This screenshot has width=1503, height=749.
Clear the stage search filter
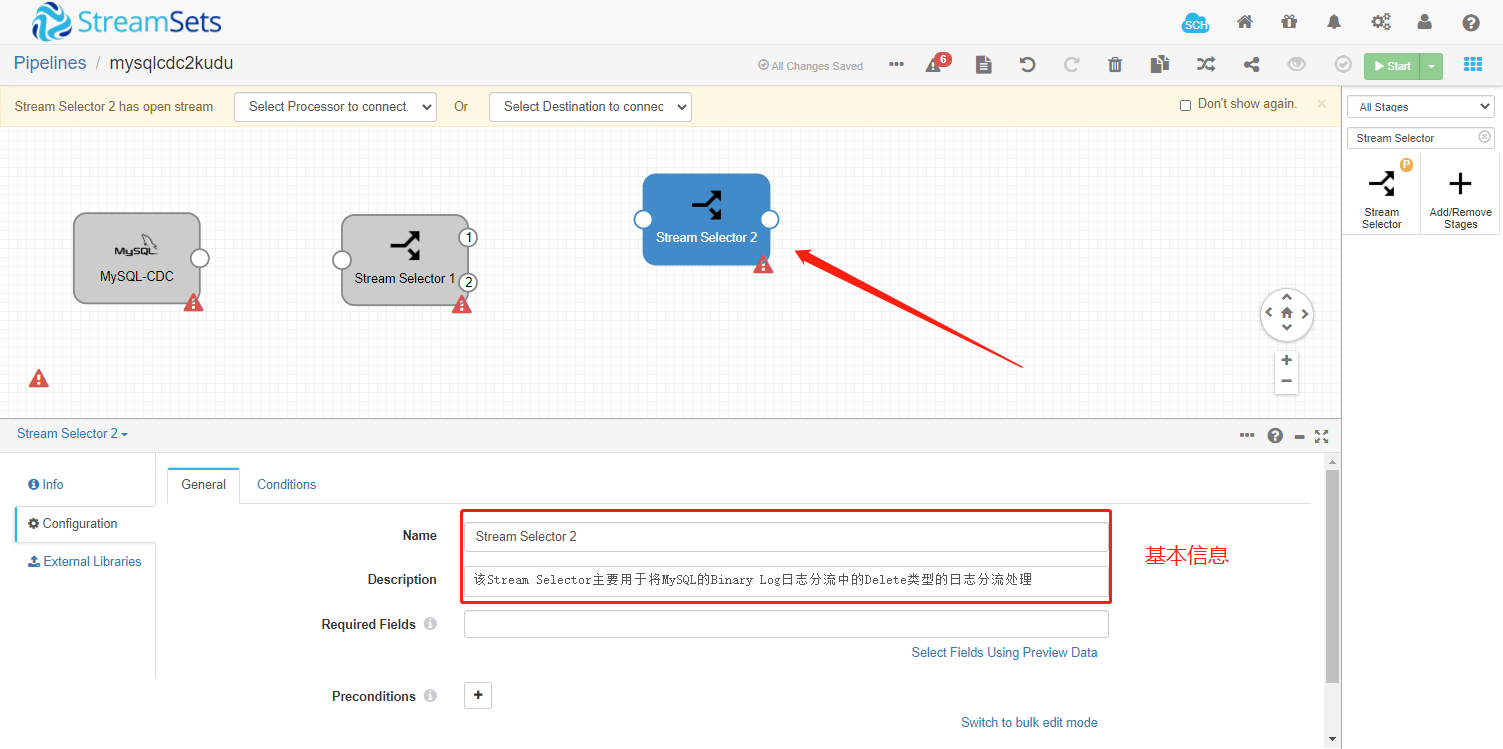pos(1484,137)
